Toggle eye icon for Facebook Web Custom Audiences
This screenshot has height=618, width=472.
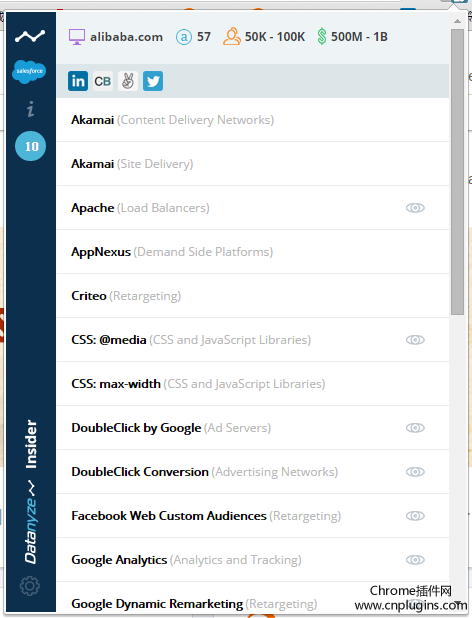coord(415,516)
